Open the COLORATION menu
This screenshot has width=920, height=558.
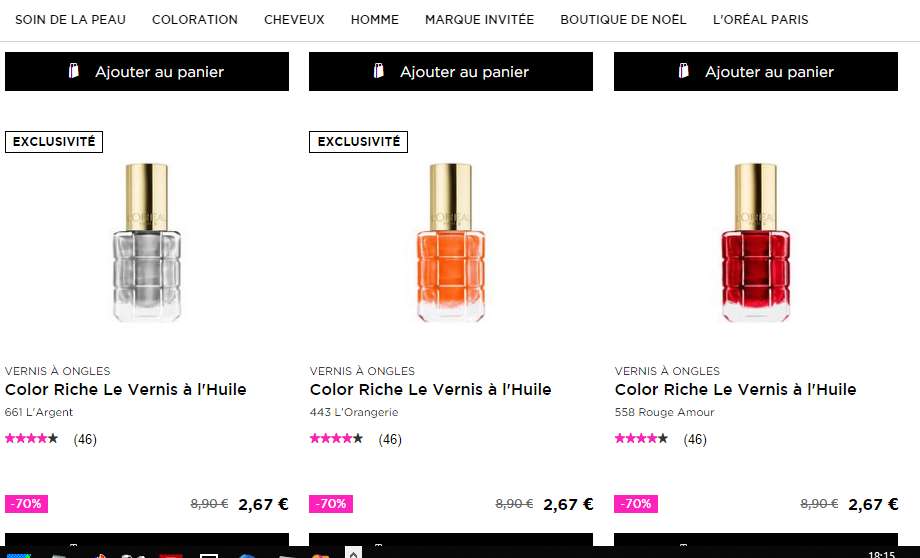pos(195,19)
